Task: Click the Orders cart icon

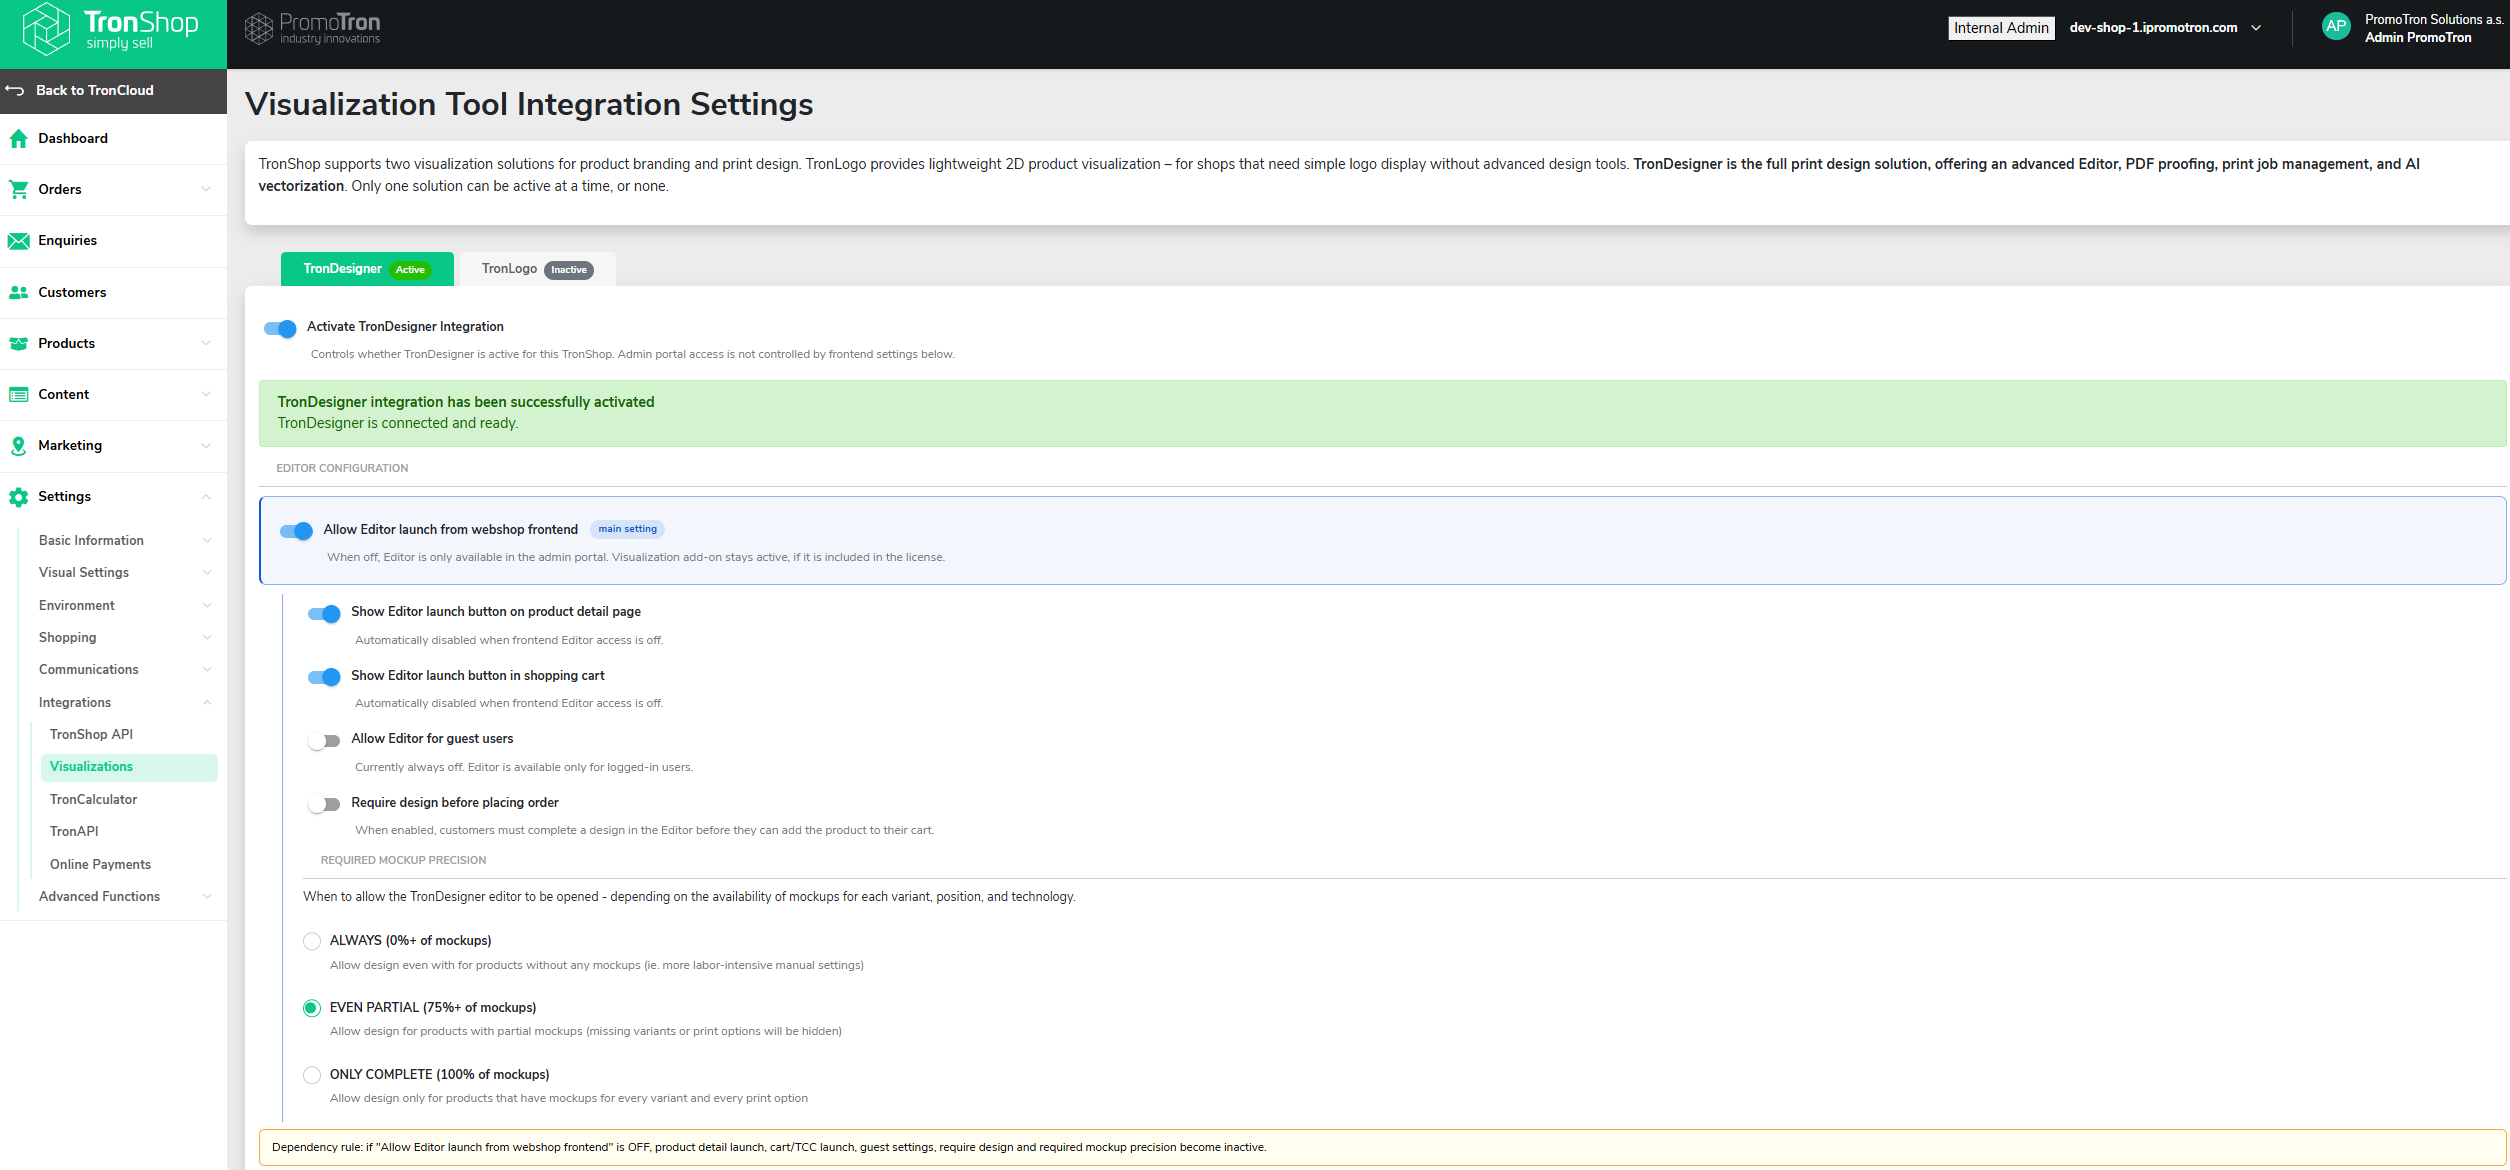Action: [18, 189]
